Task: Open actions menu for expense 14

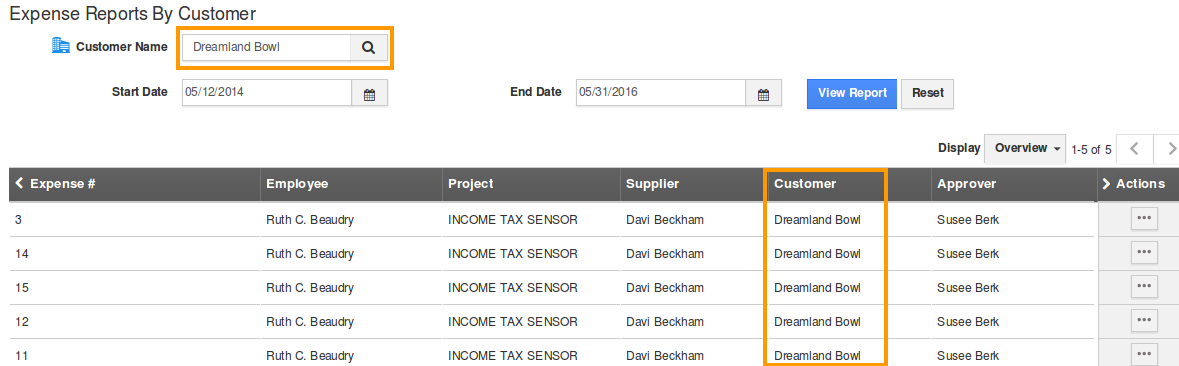Action: (1144, 253)
